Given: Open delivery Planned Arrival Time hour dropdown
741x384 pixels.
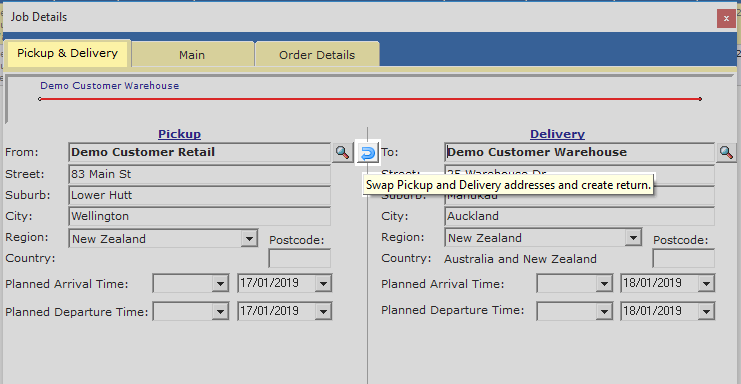Looking at the screenshot, I should pyautogui.click(x=604, y=283).
